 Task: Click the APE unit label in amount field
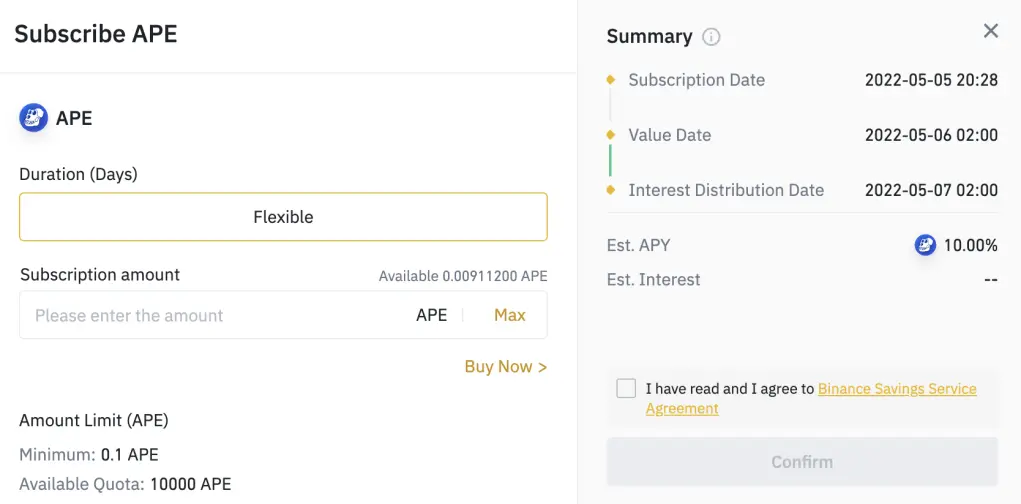point(432,315)
